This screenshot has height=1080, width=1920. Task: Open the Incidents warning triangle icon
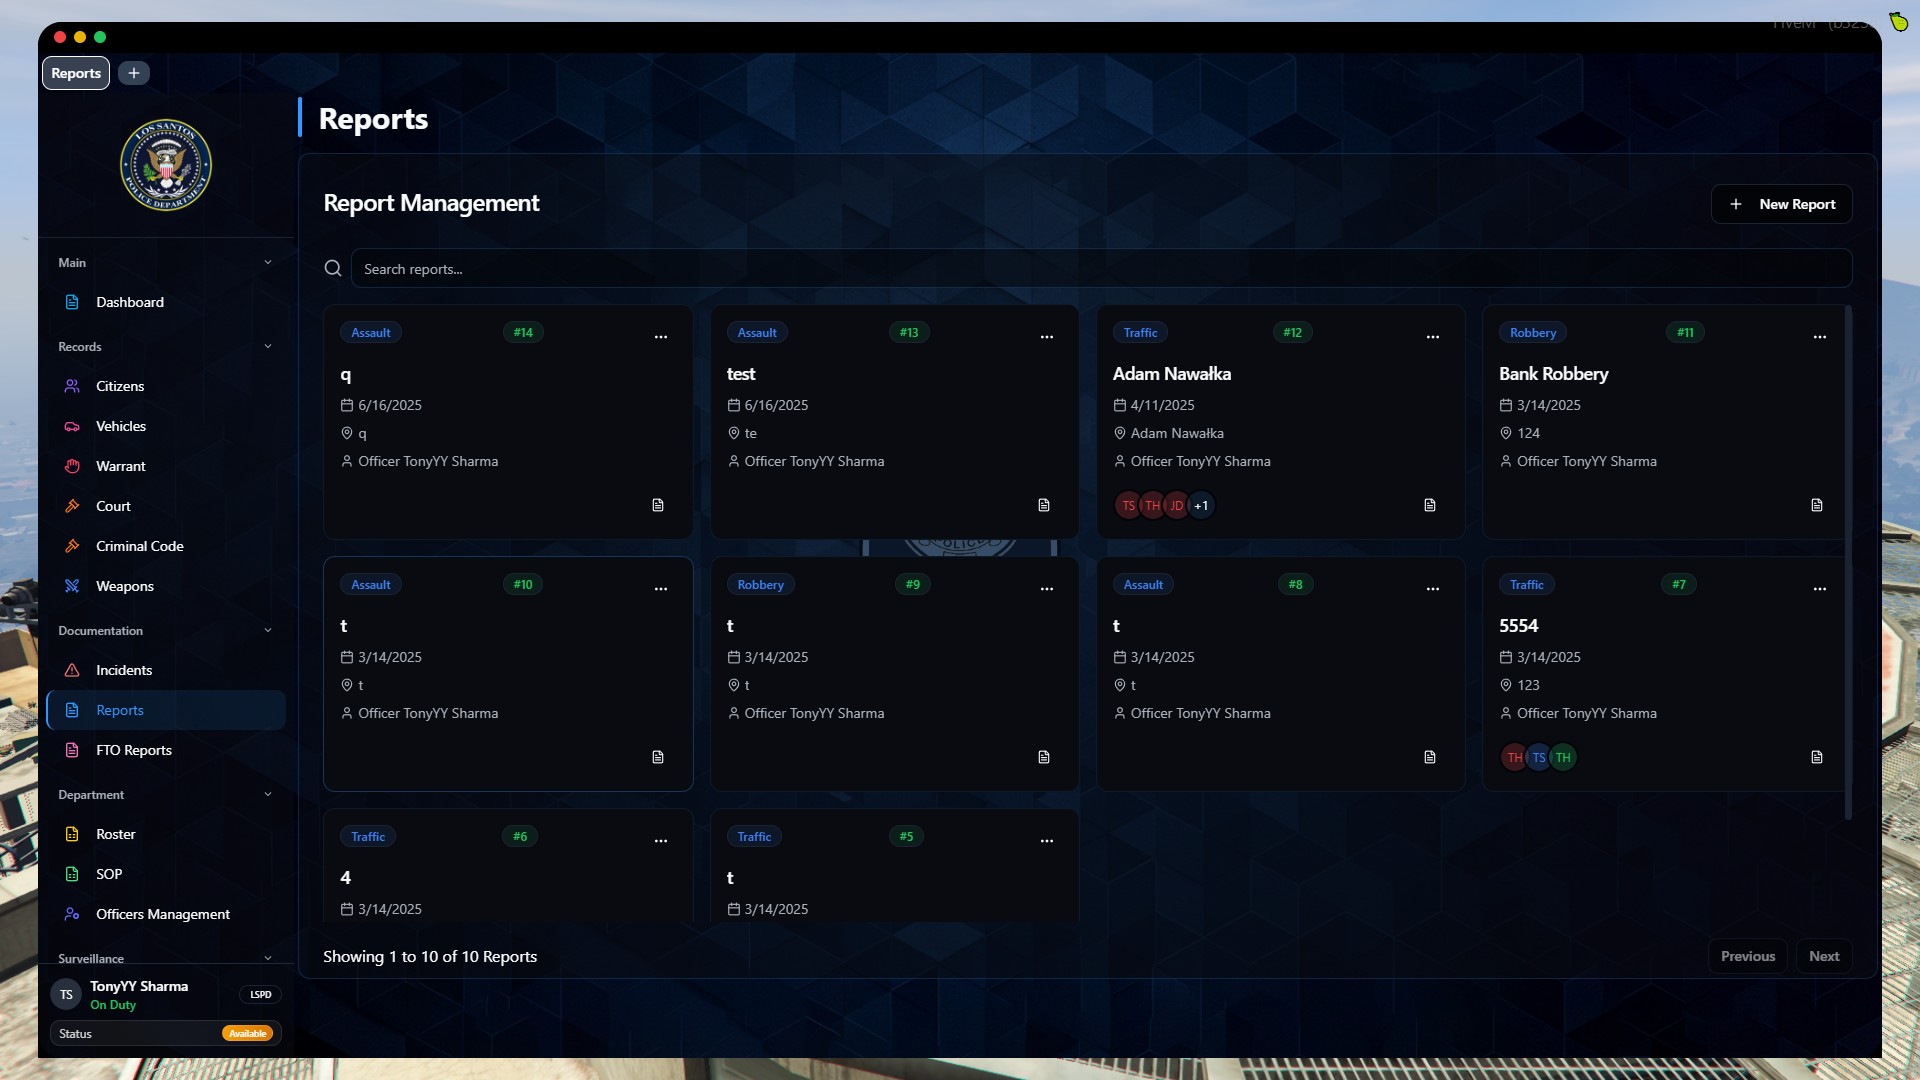71,670
